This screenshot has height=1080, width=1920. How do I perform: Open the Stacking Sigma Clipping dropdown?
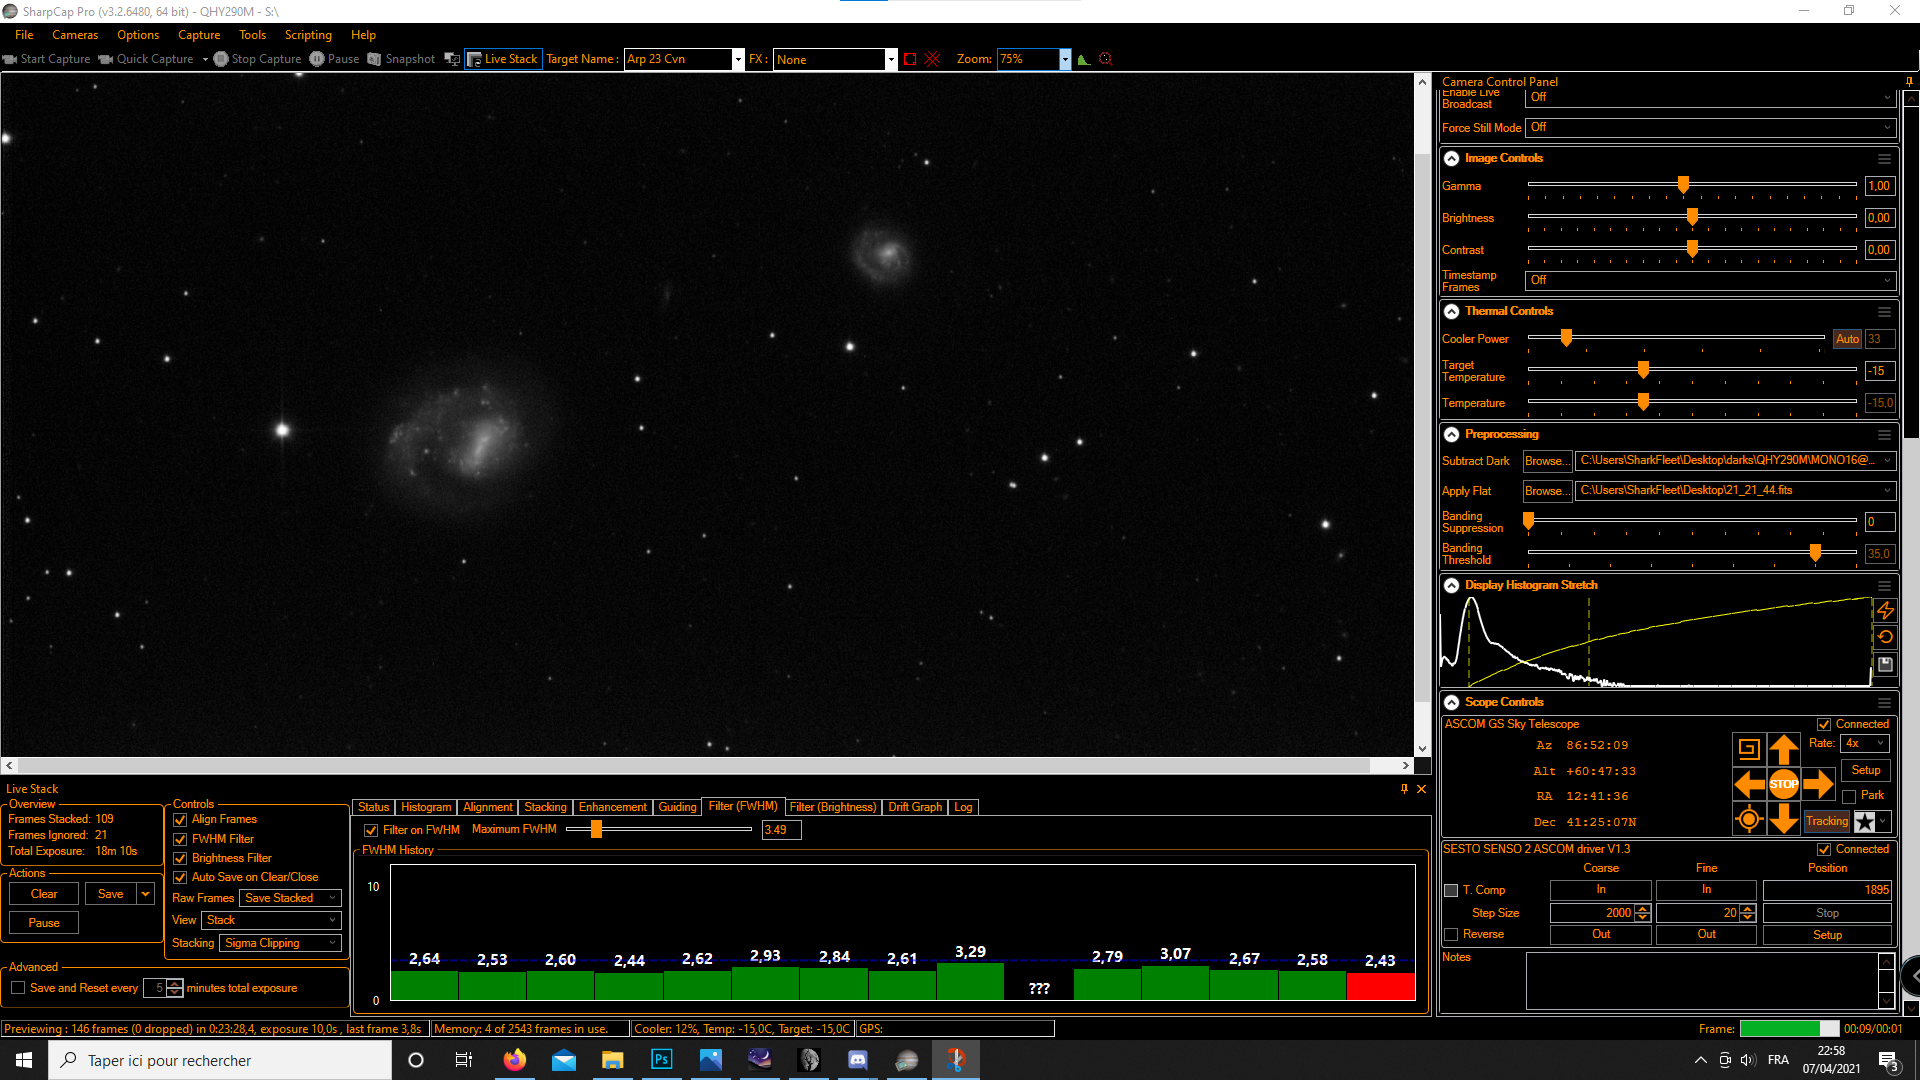pyautogui.click(x=281, y=943)
